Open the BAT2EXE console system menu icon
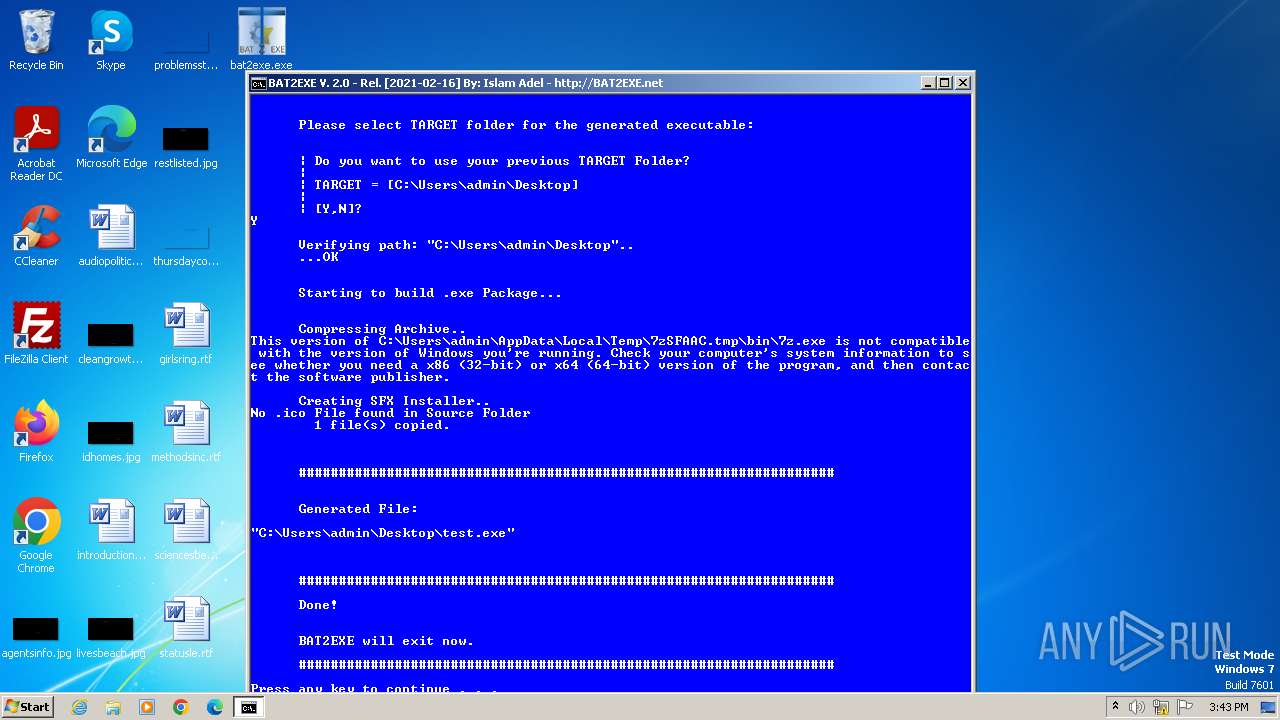1280x720 pixels. [258, 83]
